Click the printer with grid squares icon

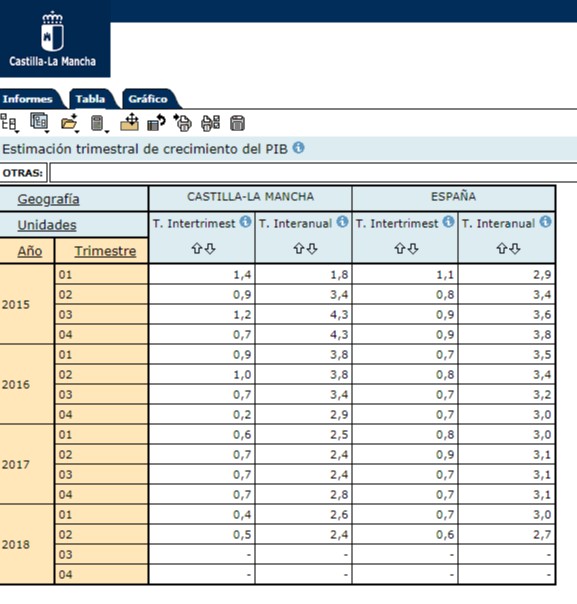point(210,123)
